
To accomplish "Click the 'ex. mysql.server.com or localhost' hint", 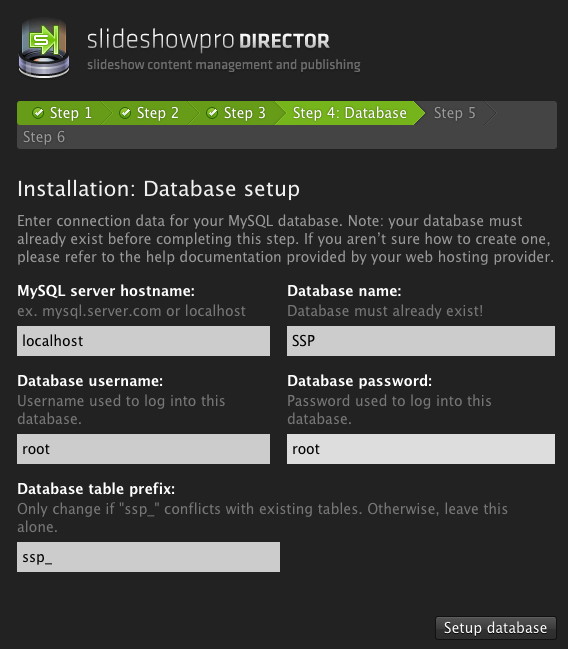I will pos(132,311).
